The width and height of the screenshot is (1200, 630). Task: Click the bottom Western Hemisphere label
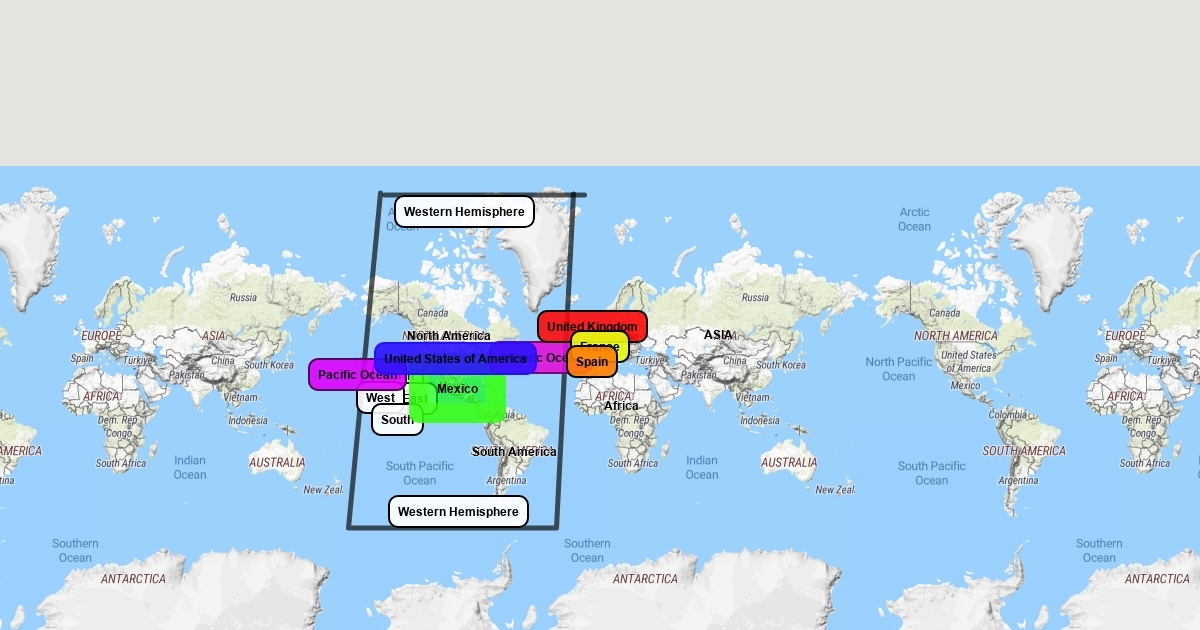pyautogui.click(x=458, y=512)
